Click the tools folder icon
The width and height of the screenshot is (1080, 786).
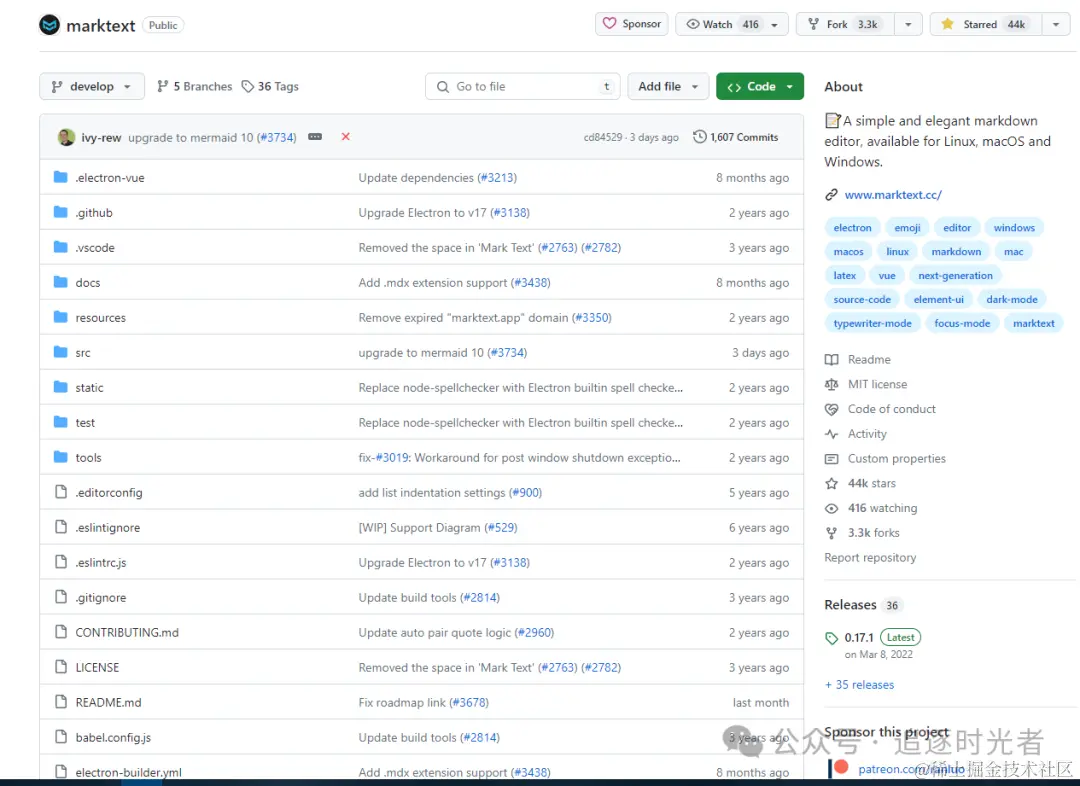click(x=61, y=457)
